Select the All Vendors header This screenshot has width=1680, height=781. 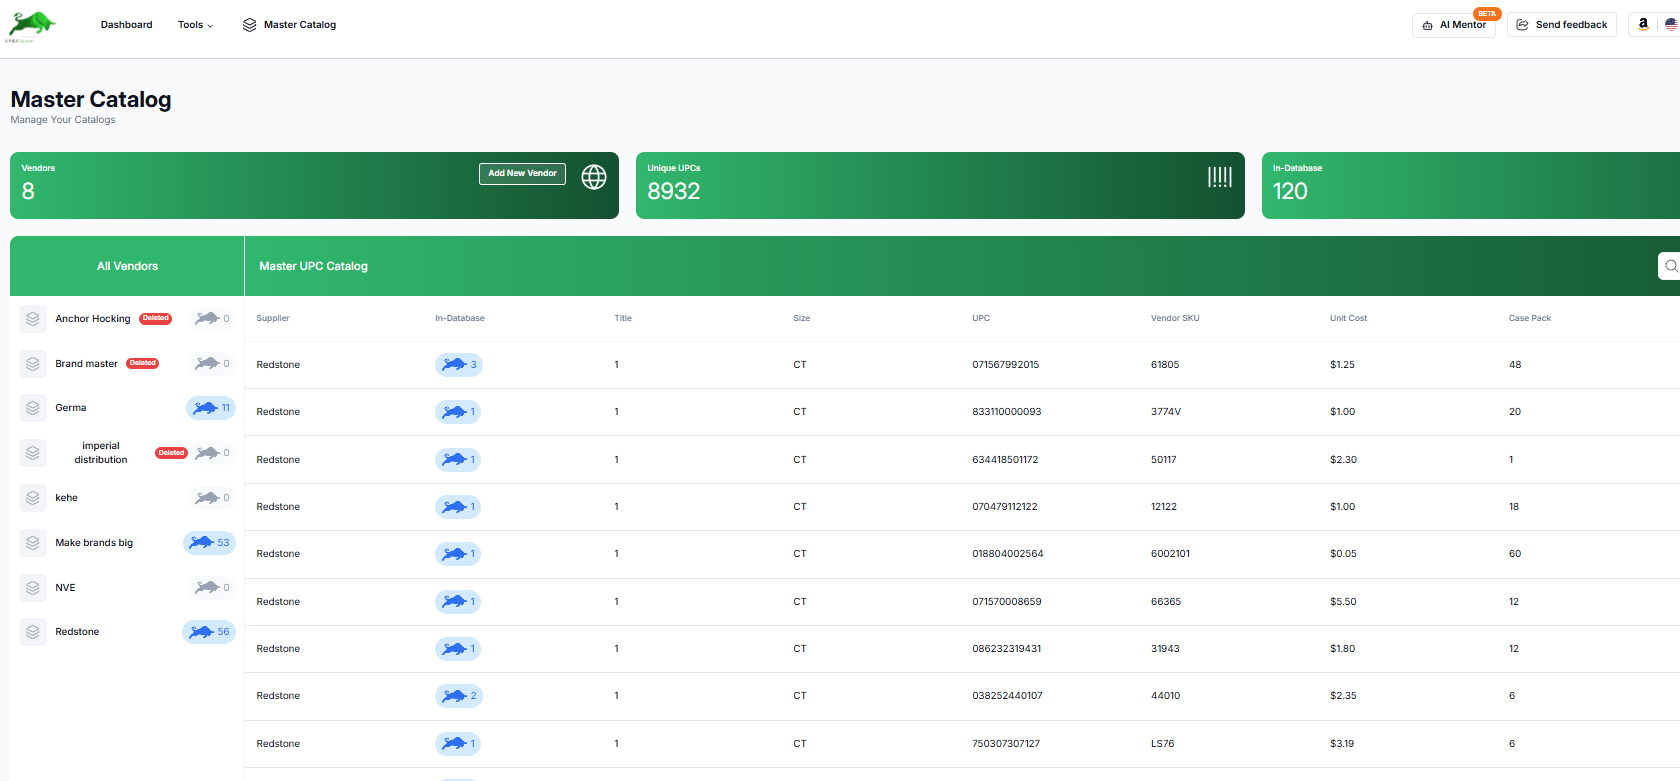(127, 266)
